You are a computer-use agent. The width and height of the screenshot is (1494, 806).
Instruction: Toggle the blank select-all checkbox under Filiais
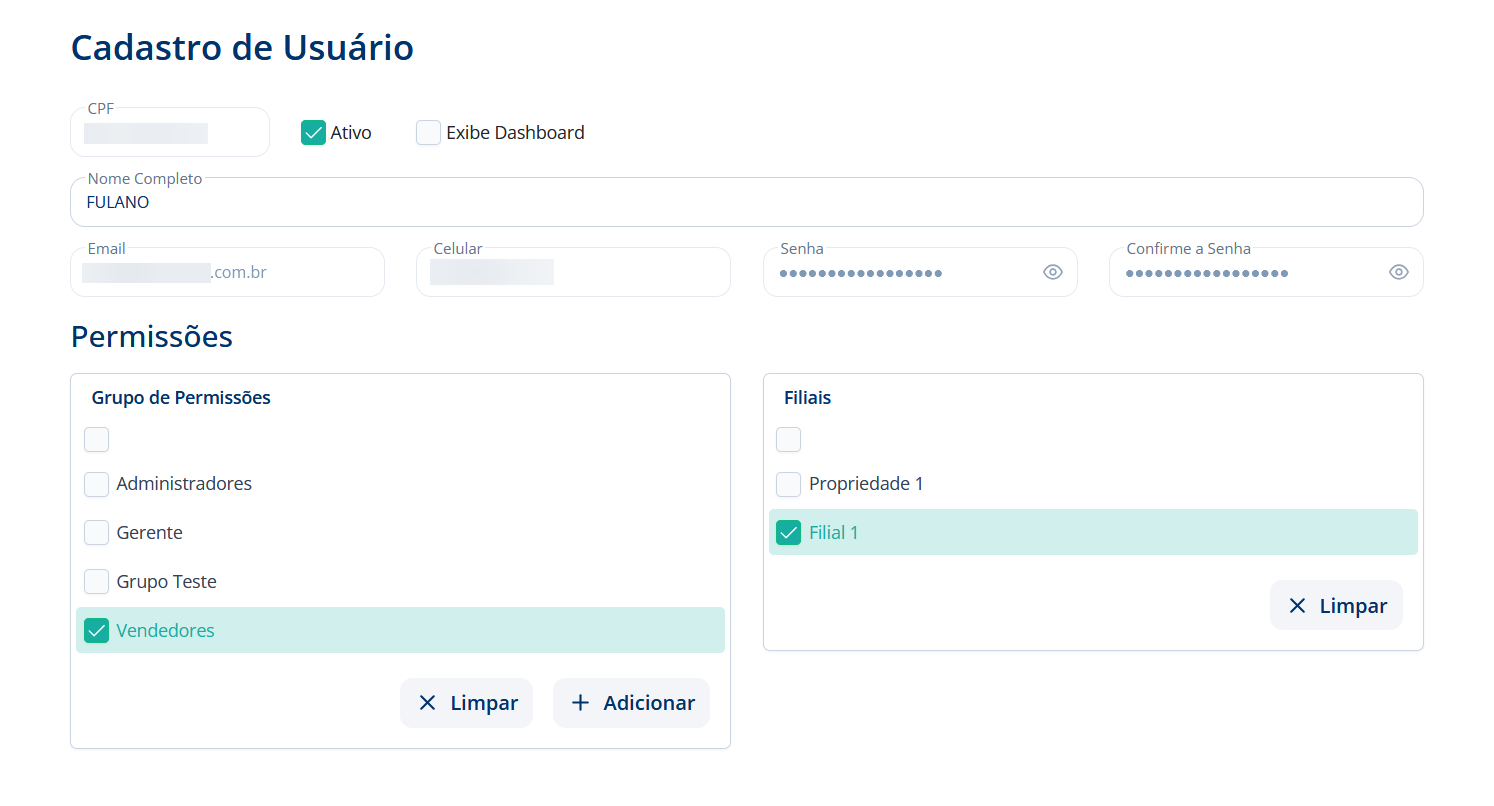pyautogui.click(x=789, y=440)
